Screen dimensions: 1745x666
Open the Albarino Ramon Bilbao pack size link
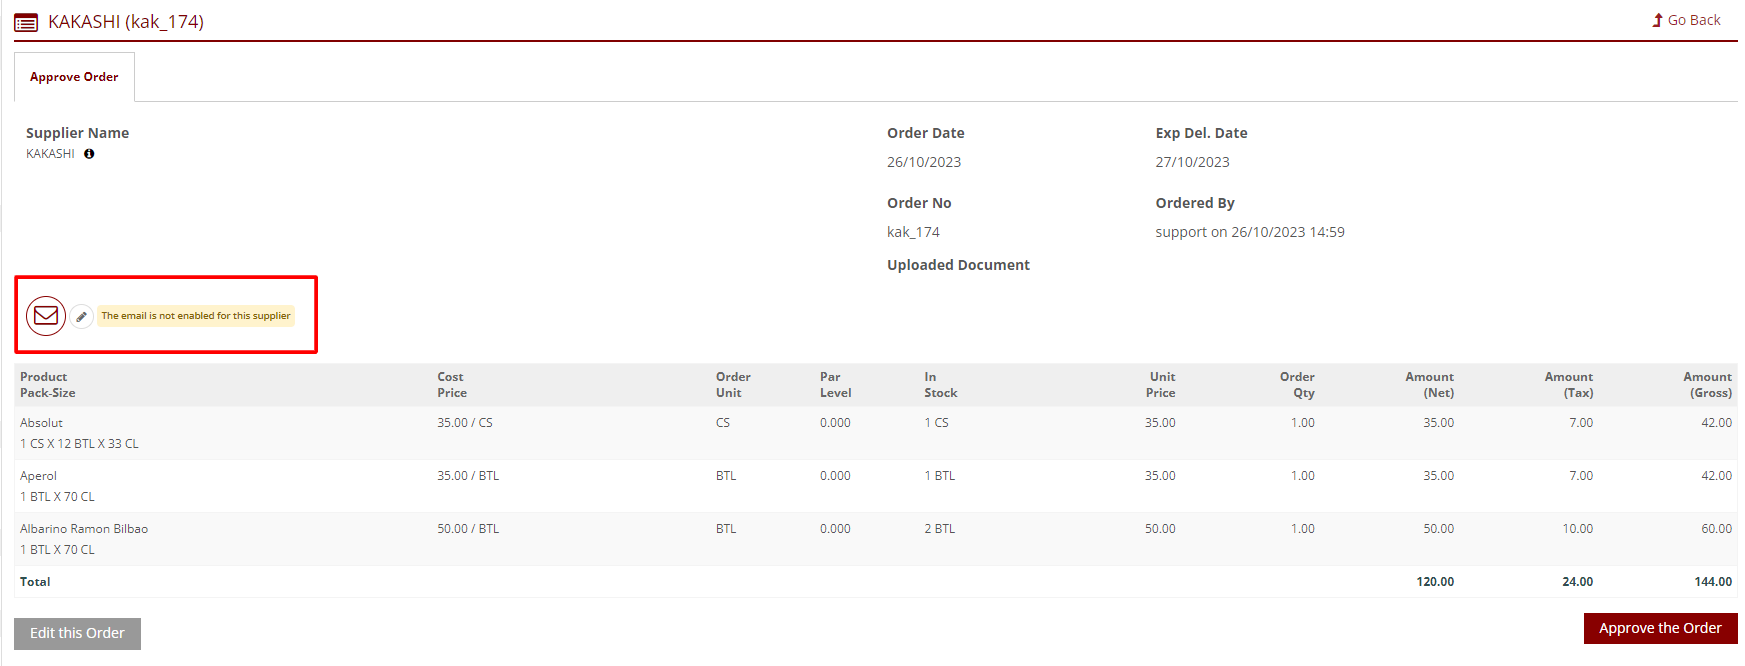57,550
